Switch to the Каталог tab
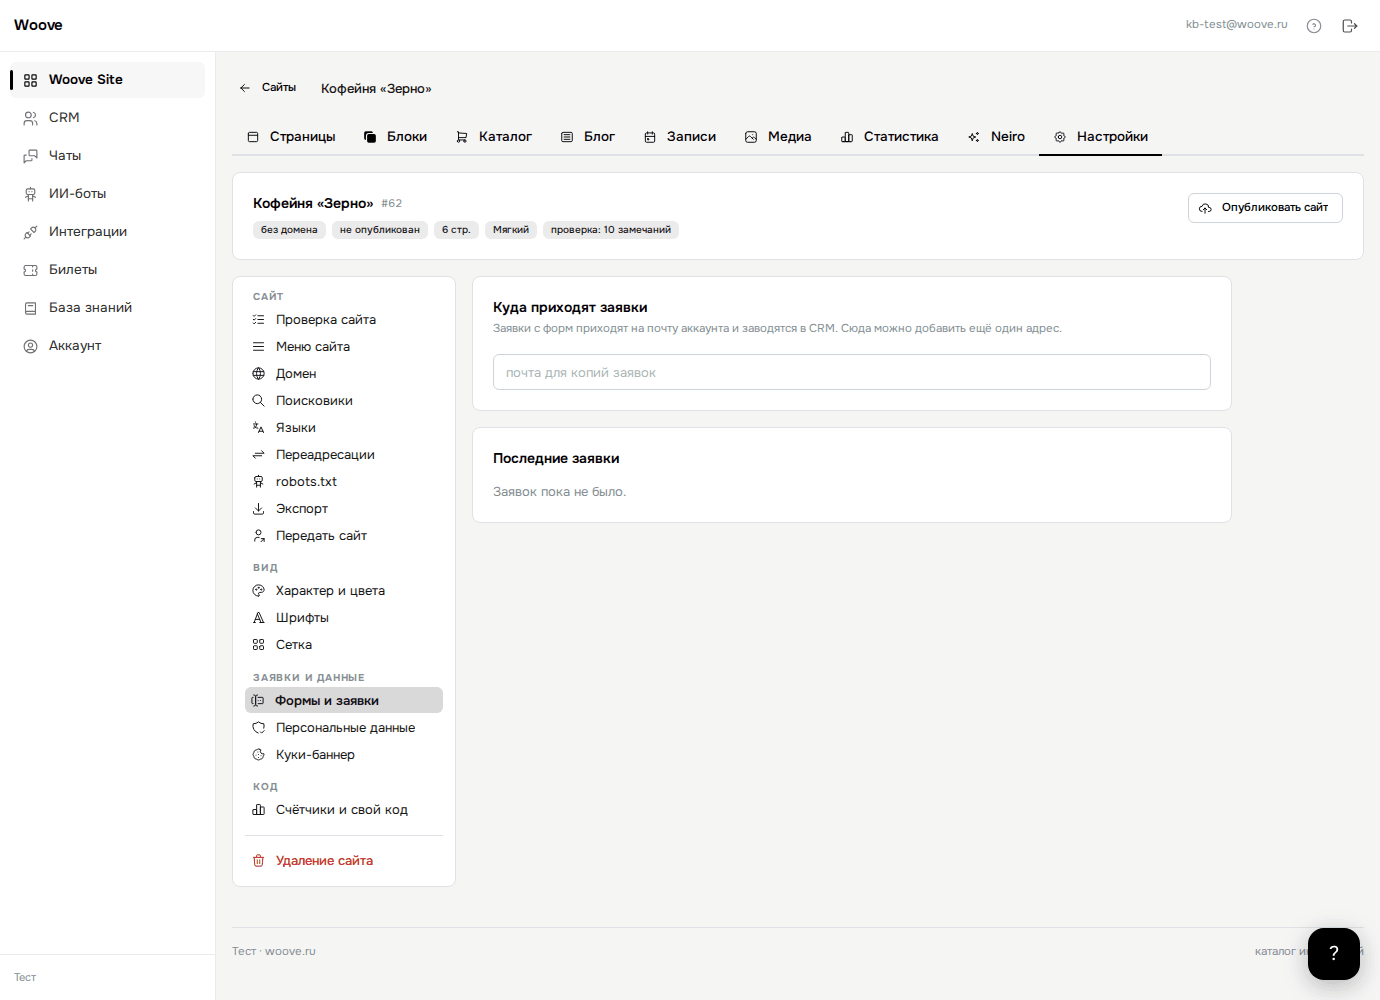 point(494,137)
